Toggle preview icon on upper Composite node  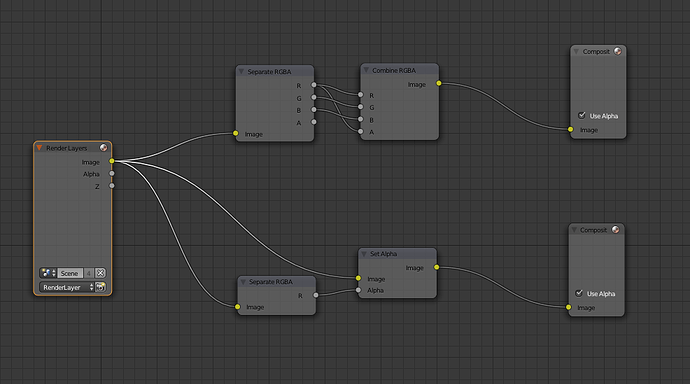pyautogui.click(x=617, y=51)
